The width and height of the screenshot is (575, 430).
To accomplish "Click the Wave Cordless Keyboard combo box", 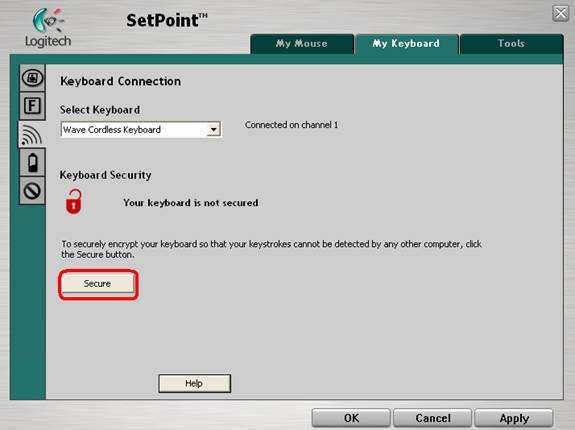I will (141, 129).
